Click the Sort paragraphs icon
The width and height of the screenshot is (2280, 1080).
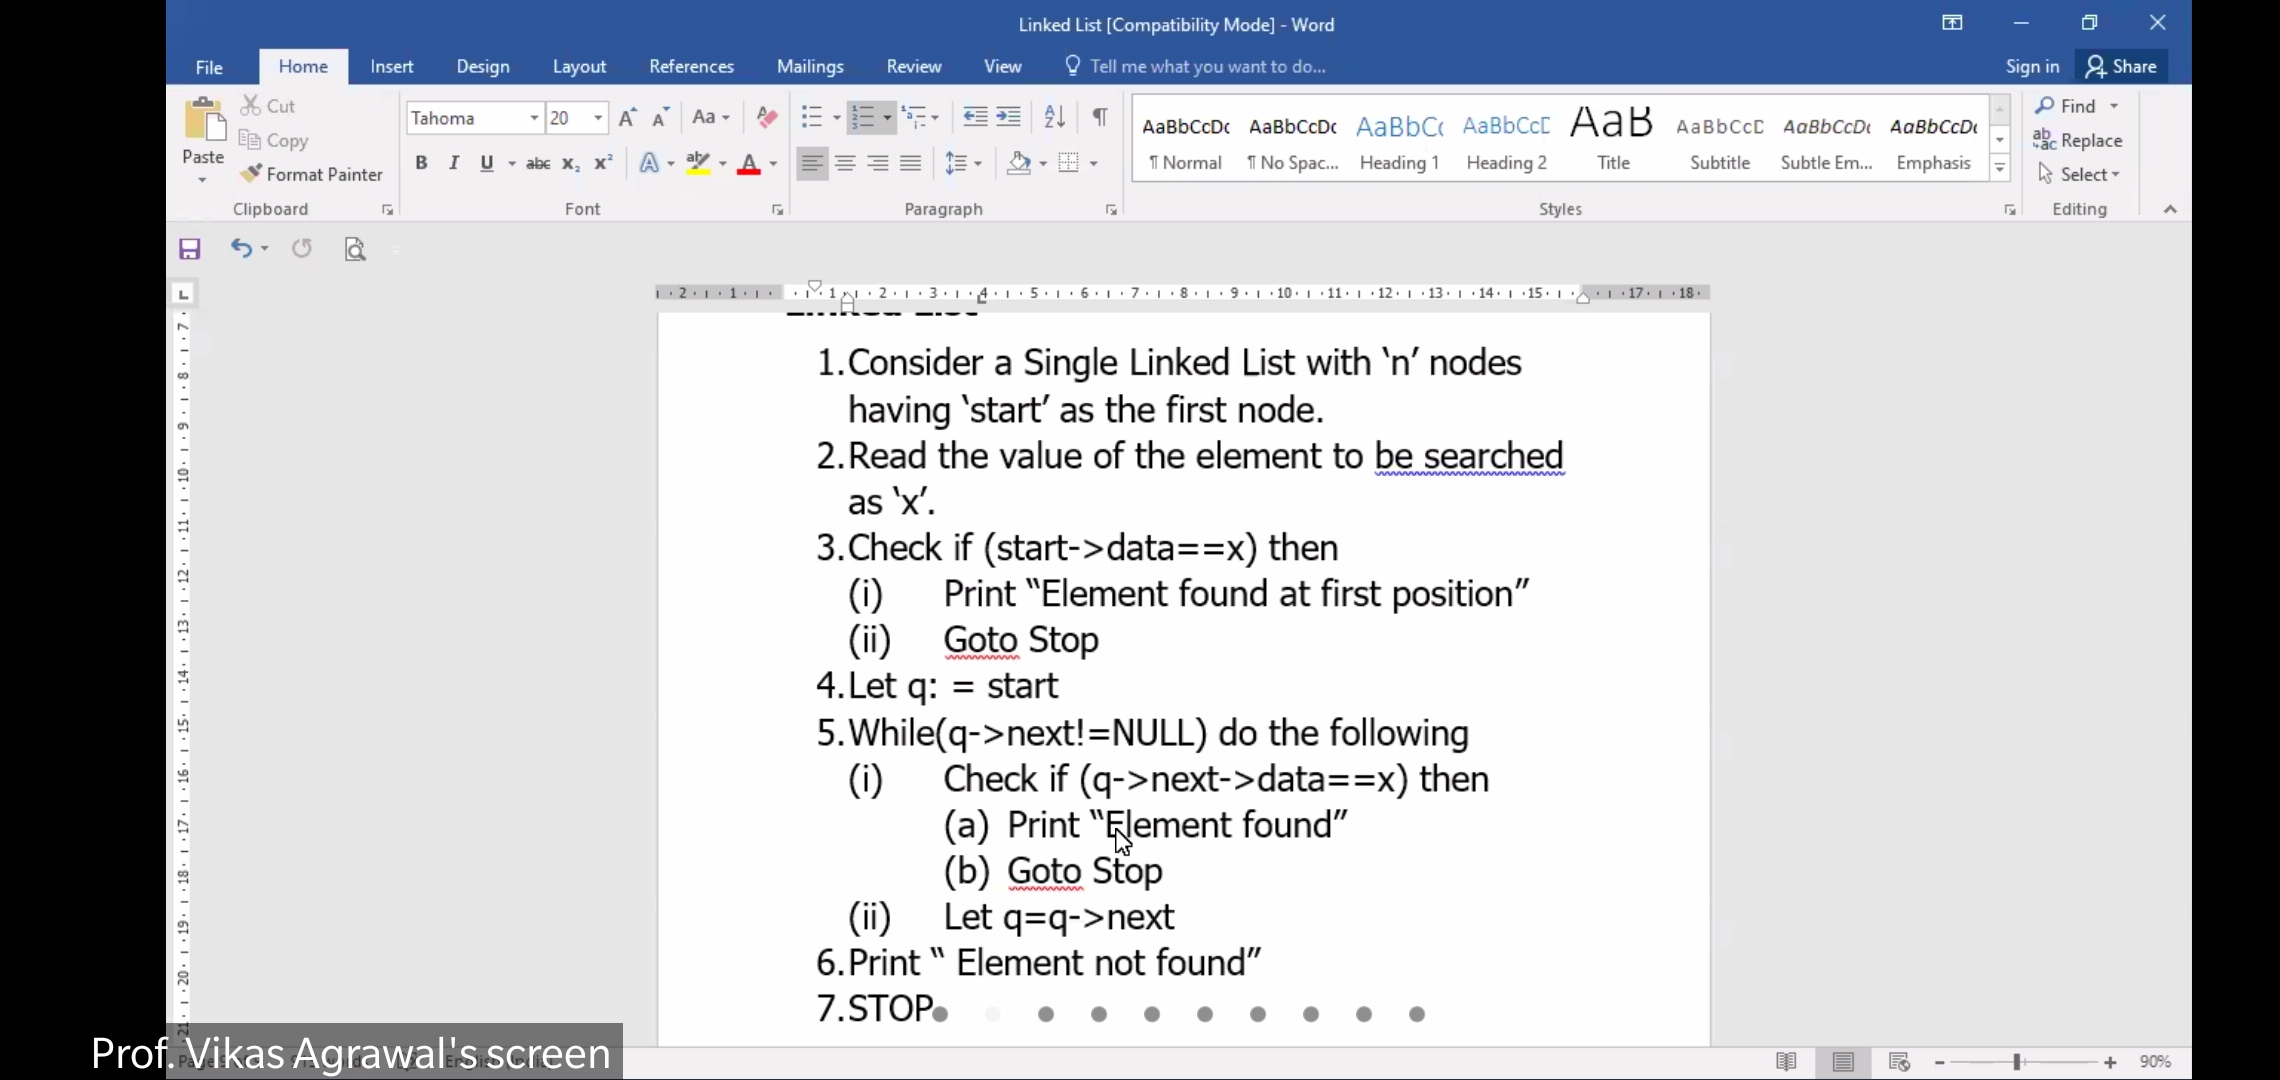click(1054, 117)
